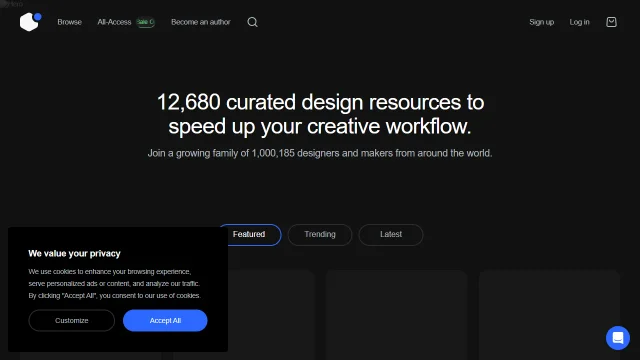
Task: Switch to the Trending tab
Action: point(320,235)
